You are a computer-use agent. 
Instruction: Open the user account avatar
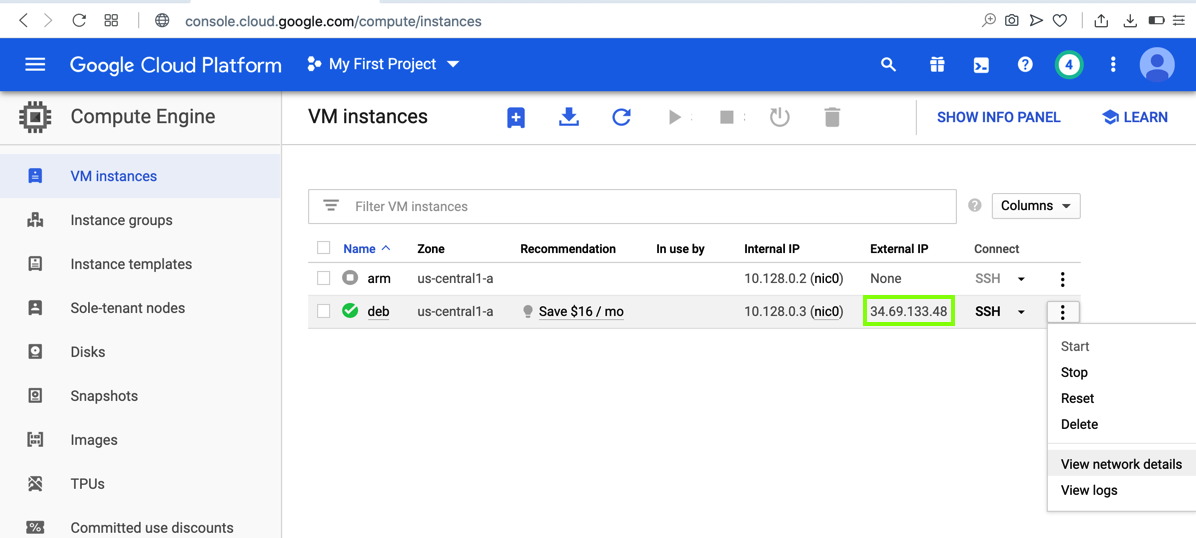pos(1157,65)
